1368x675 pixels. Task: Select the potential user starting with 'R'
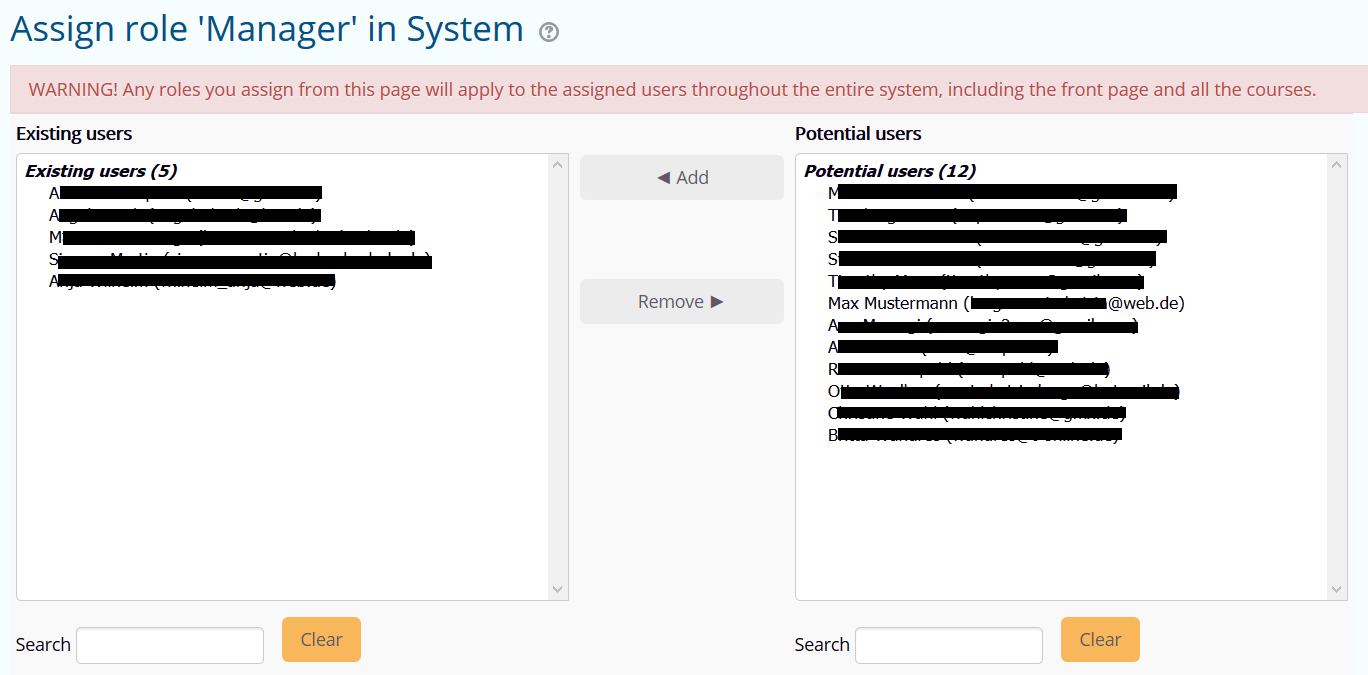(x=968, y=369)
